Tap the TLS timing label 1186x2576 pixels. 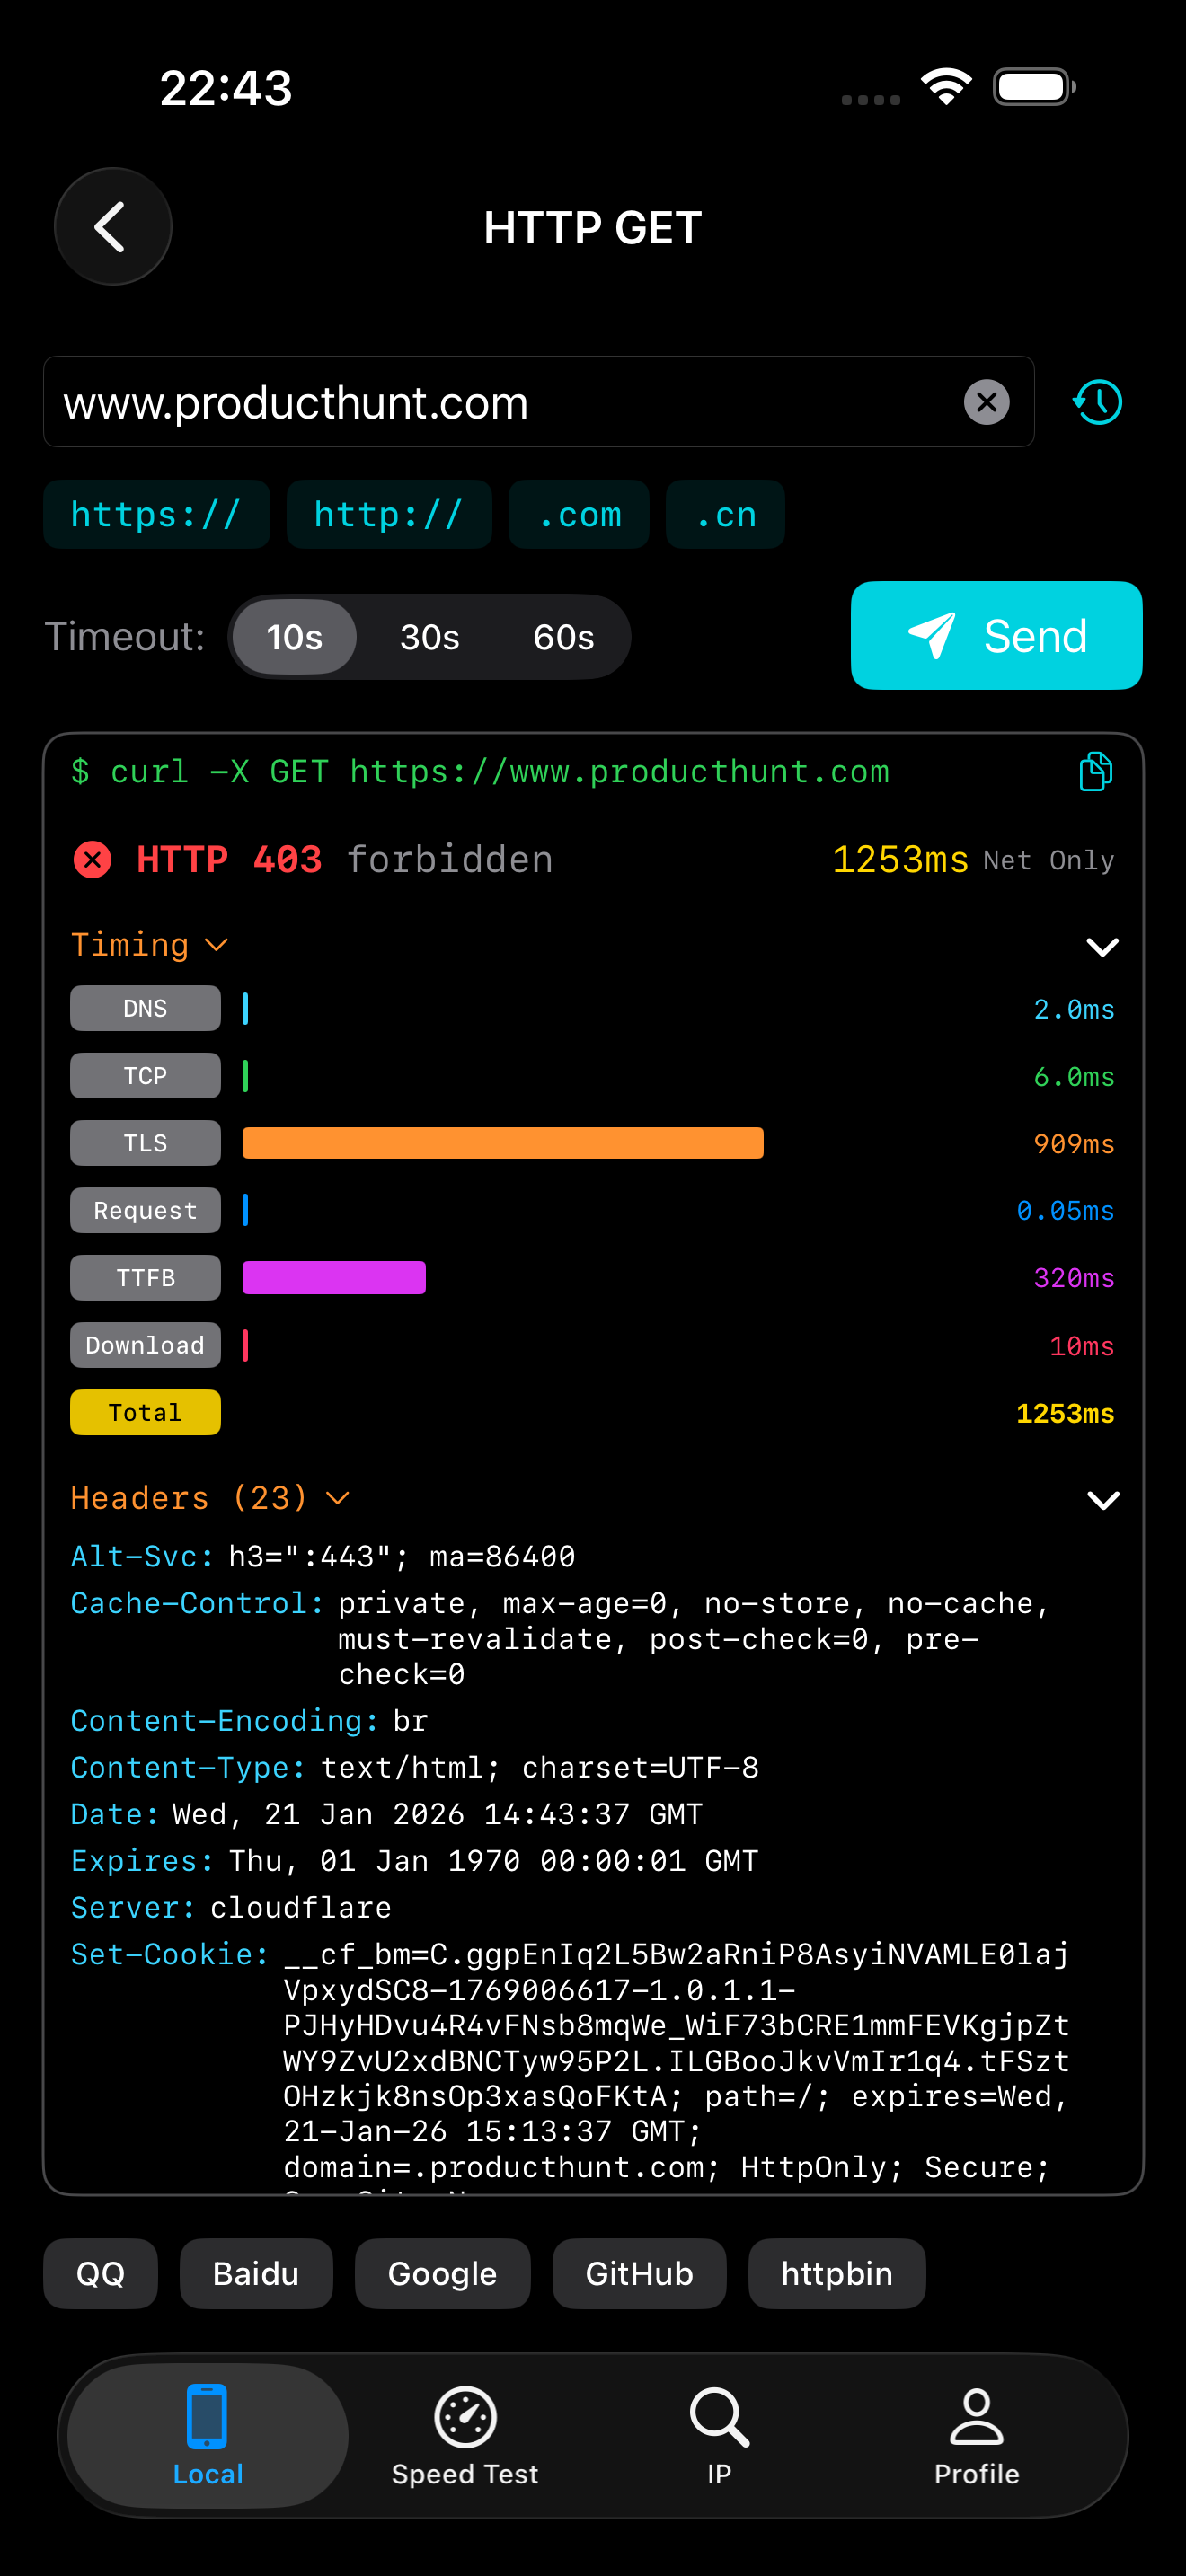(145, 1143)
